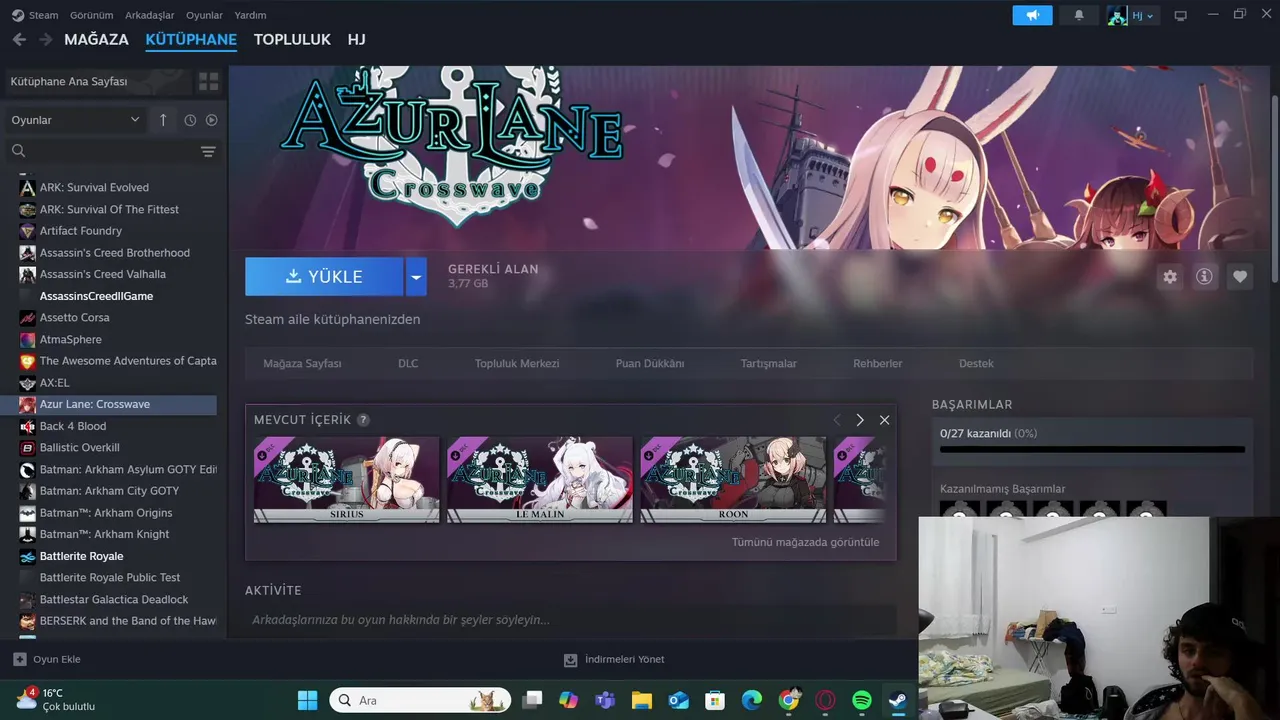The height and width of the screenshot is (720, 1280).
Task: Open the Arkadaşlar menu
Action: point(149,15)
